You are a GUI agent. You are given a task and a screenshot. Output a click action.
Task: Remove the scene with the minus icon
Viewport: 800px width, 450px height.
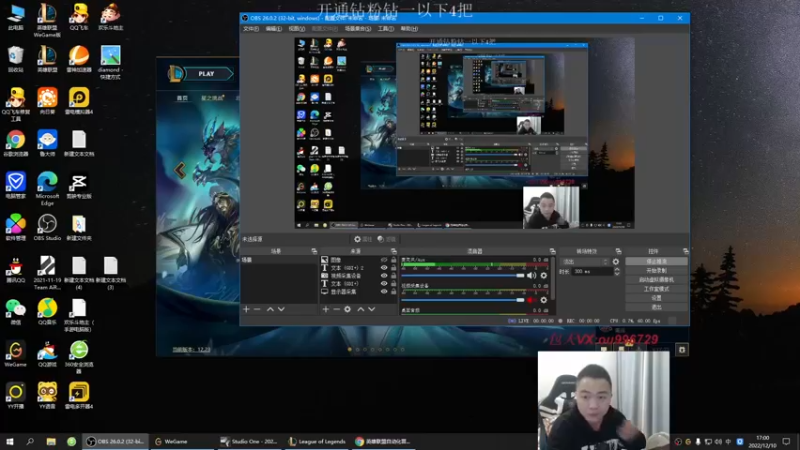click(x=257, y=309)
